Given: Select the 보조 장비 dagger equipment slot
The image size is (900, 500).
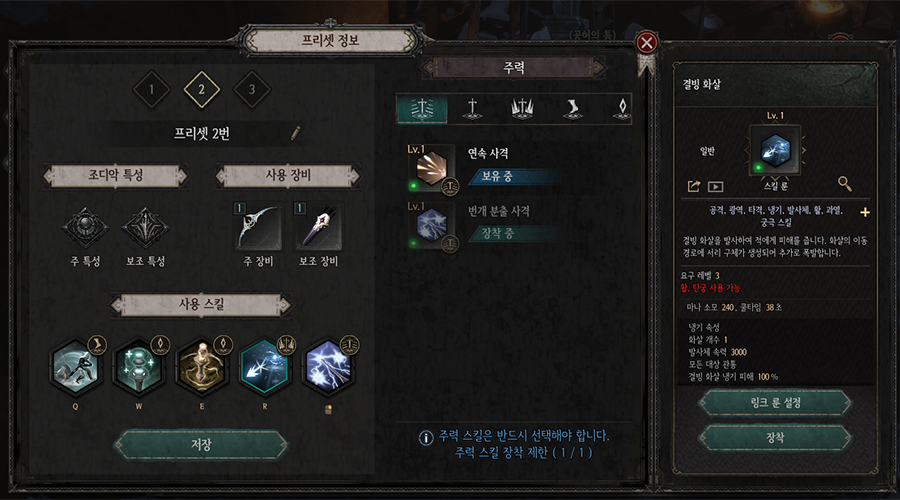Looking at the screenshot, I should (x=319, y=226).
